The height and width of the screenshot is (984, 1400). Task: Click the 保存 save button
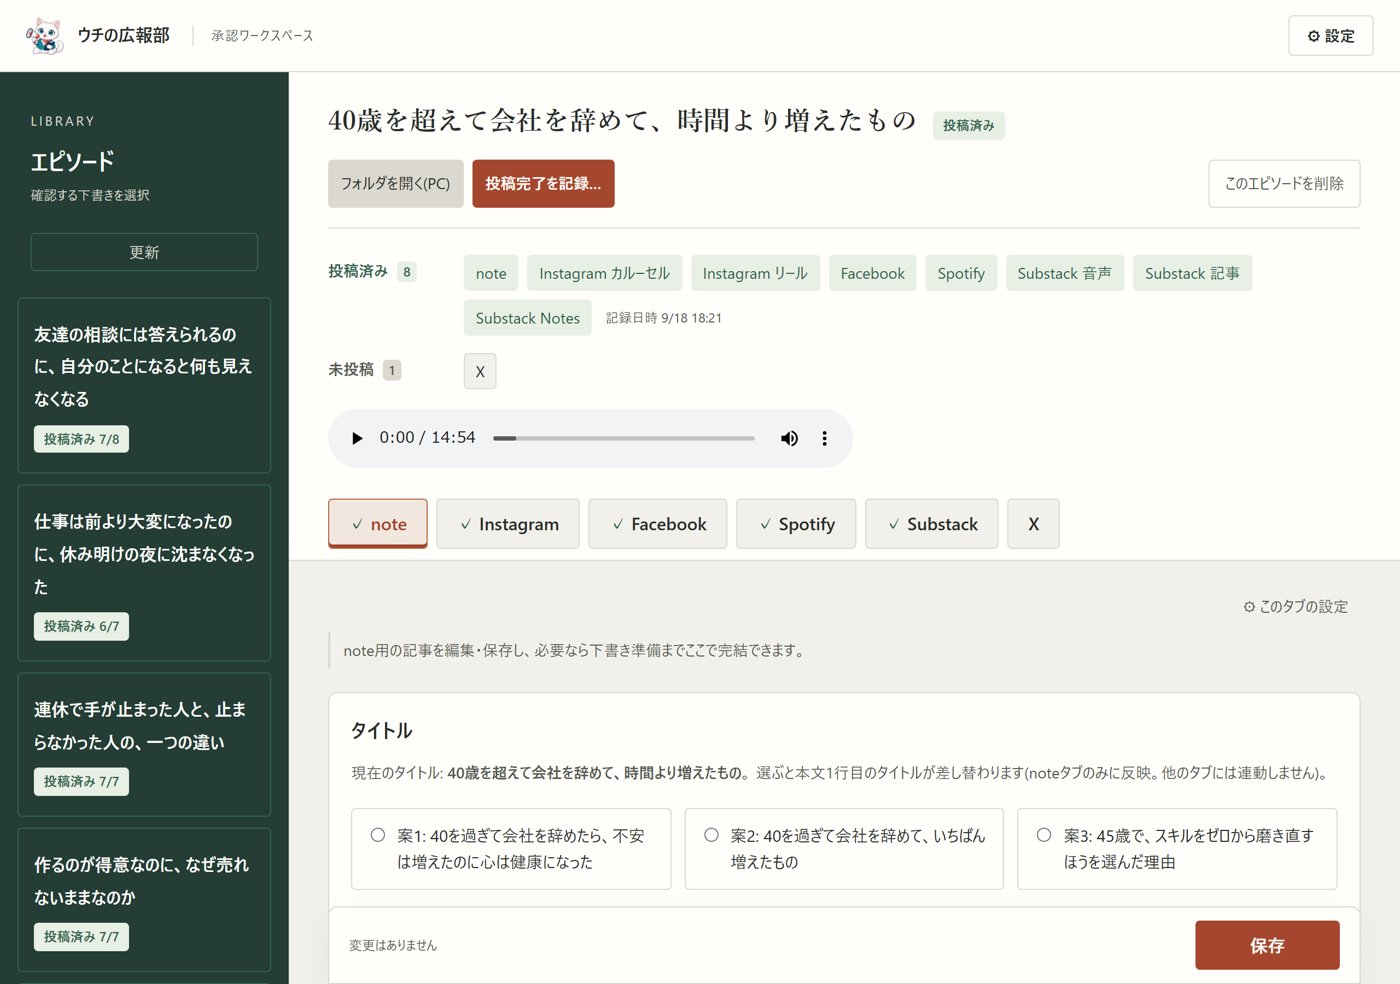tap(1267, 945)
